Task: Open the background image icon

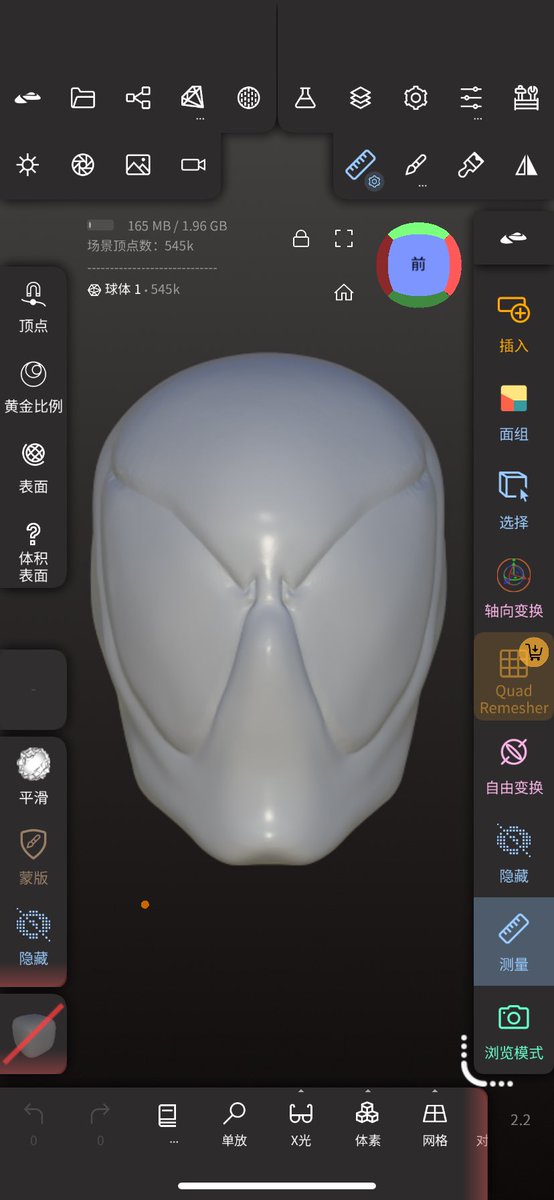Action: pos(138,165)
